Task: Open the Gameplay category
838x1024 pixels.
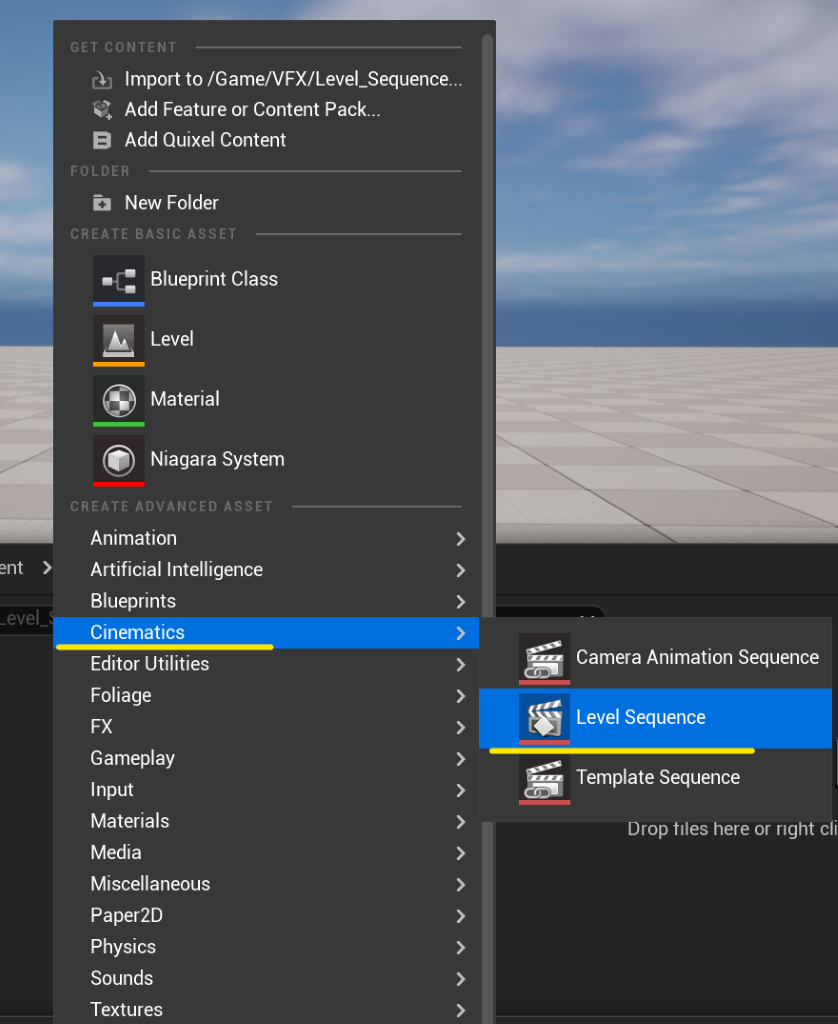Action: [266, 758]
